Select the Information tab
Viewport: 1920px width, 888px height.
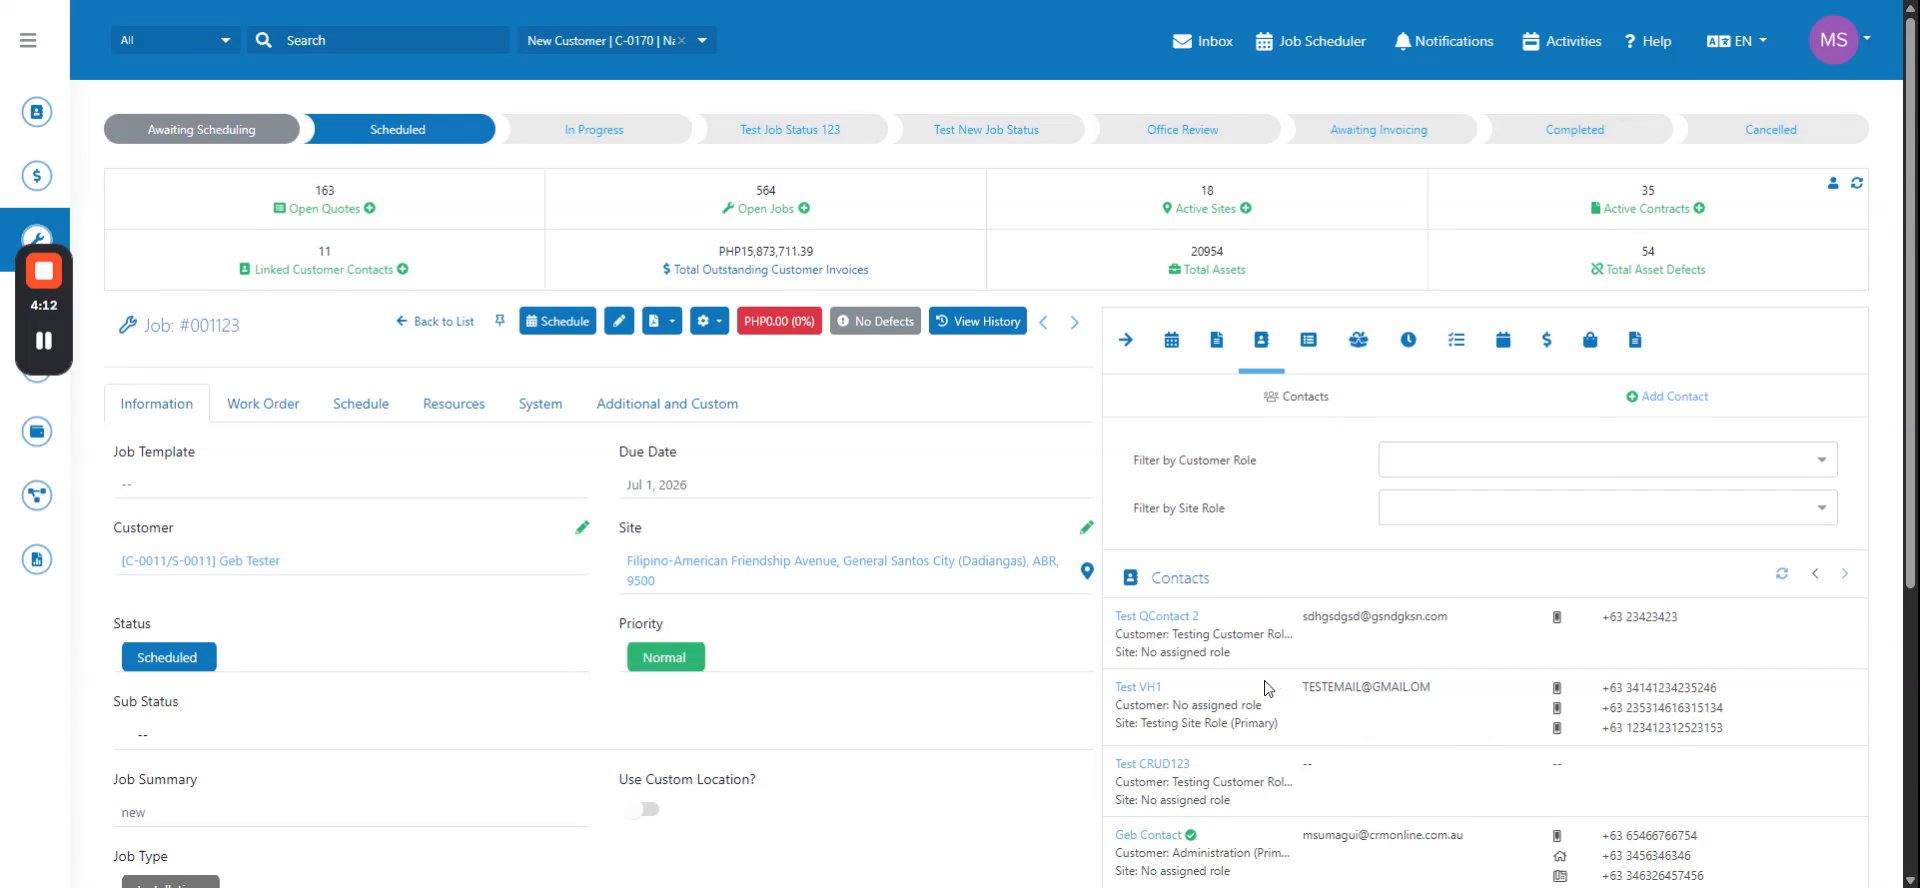[x=157, y=404]
